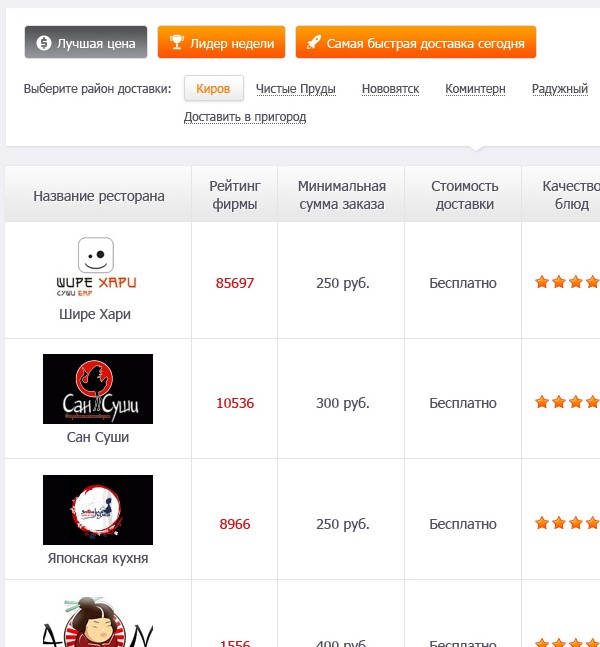600x647 pixels.
Task: Open 'Доставить в пригород' link
Action: tap(245, 117)
